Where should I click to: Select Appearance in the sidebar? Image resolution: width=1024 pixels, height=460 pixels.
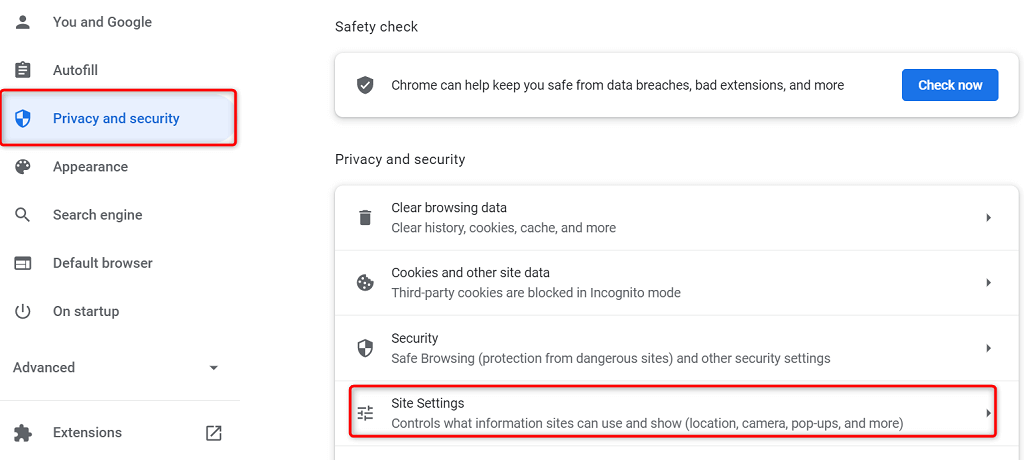(x=90, y=167)
